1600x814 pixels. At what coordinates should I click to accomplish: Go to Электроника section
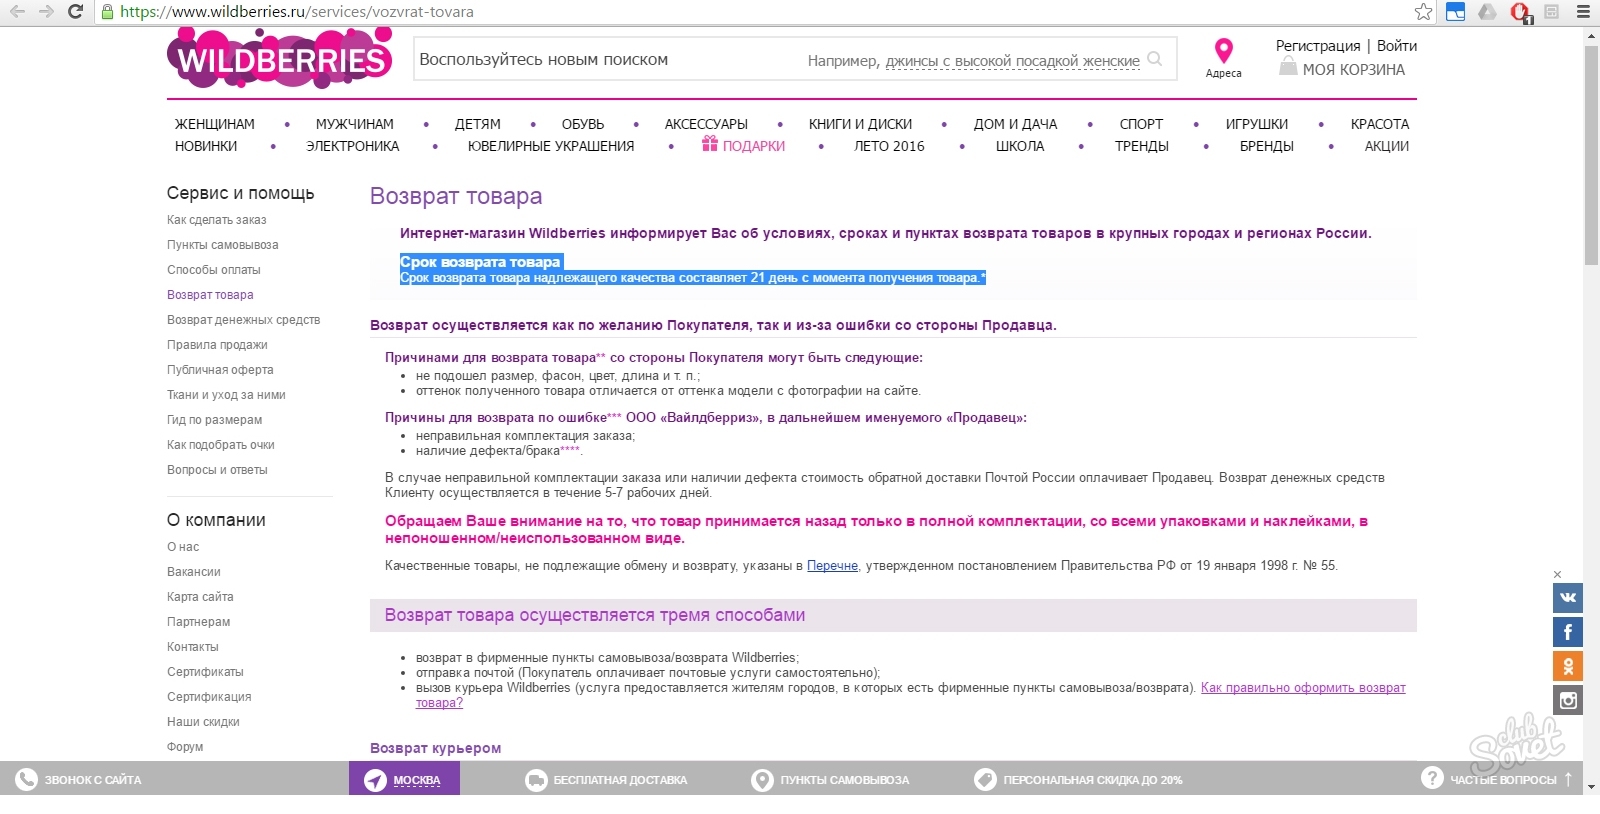coord(353,146)
